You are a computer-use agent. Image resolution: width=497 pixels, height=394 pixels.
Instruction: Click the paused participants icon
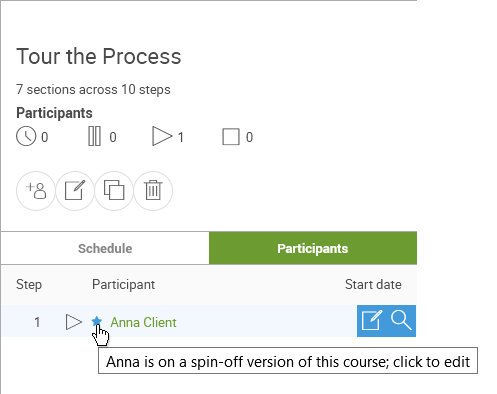[94, 136]
